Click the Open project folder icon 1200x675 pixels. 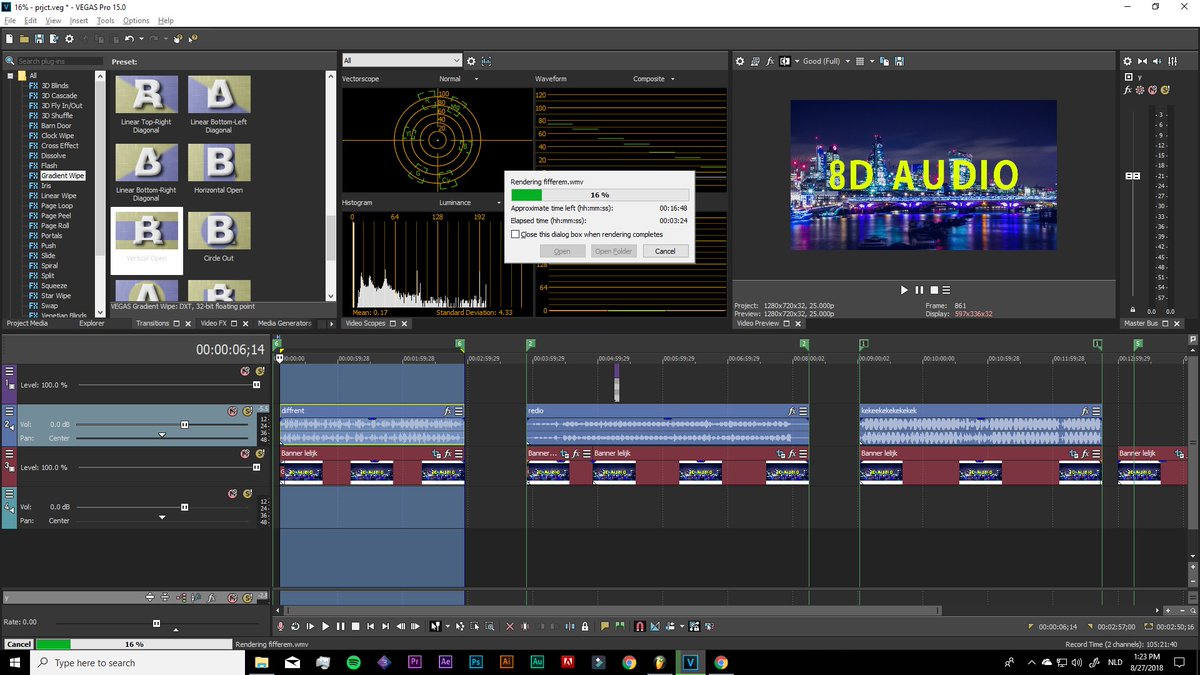tap(24, 39)
